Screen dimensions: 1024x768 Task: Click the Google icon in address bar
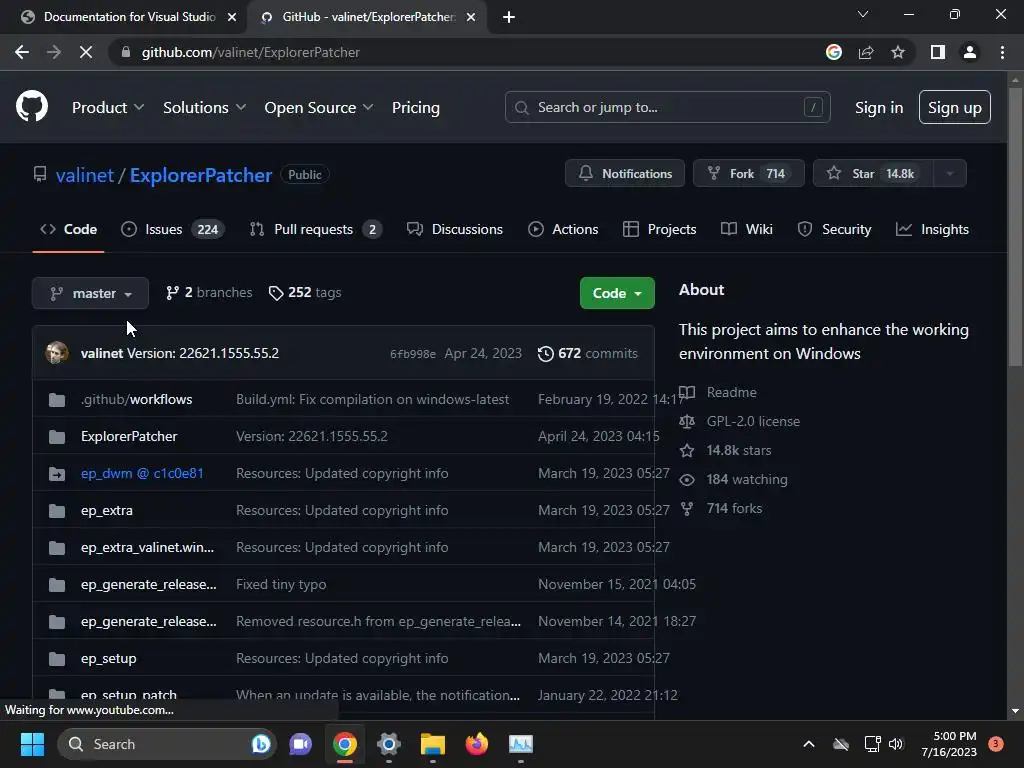[x=833, y=52]
